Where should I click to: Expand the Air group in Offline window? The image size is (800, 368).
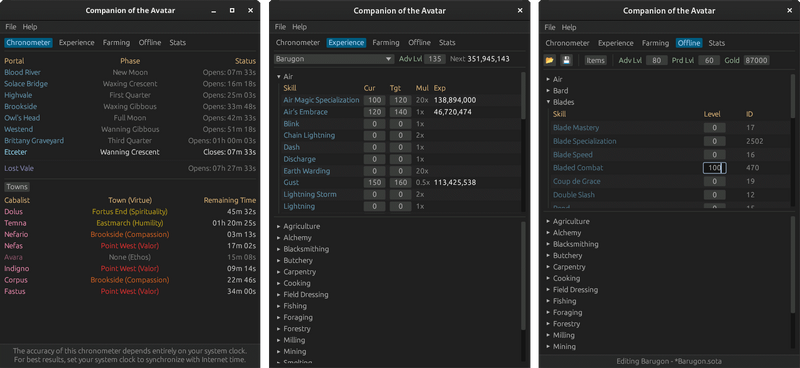[548, 79]
